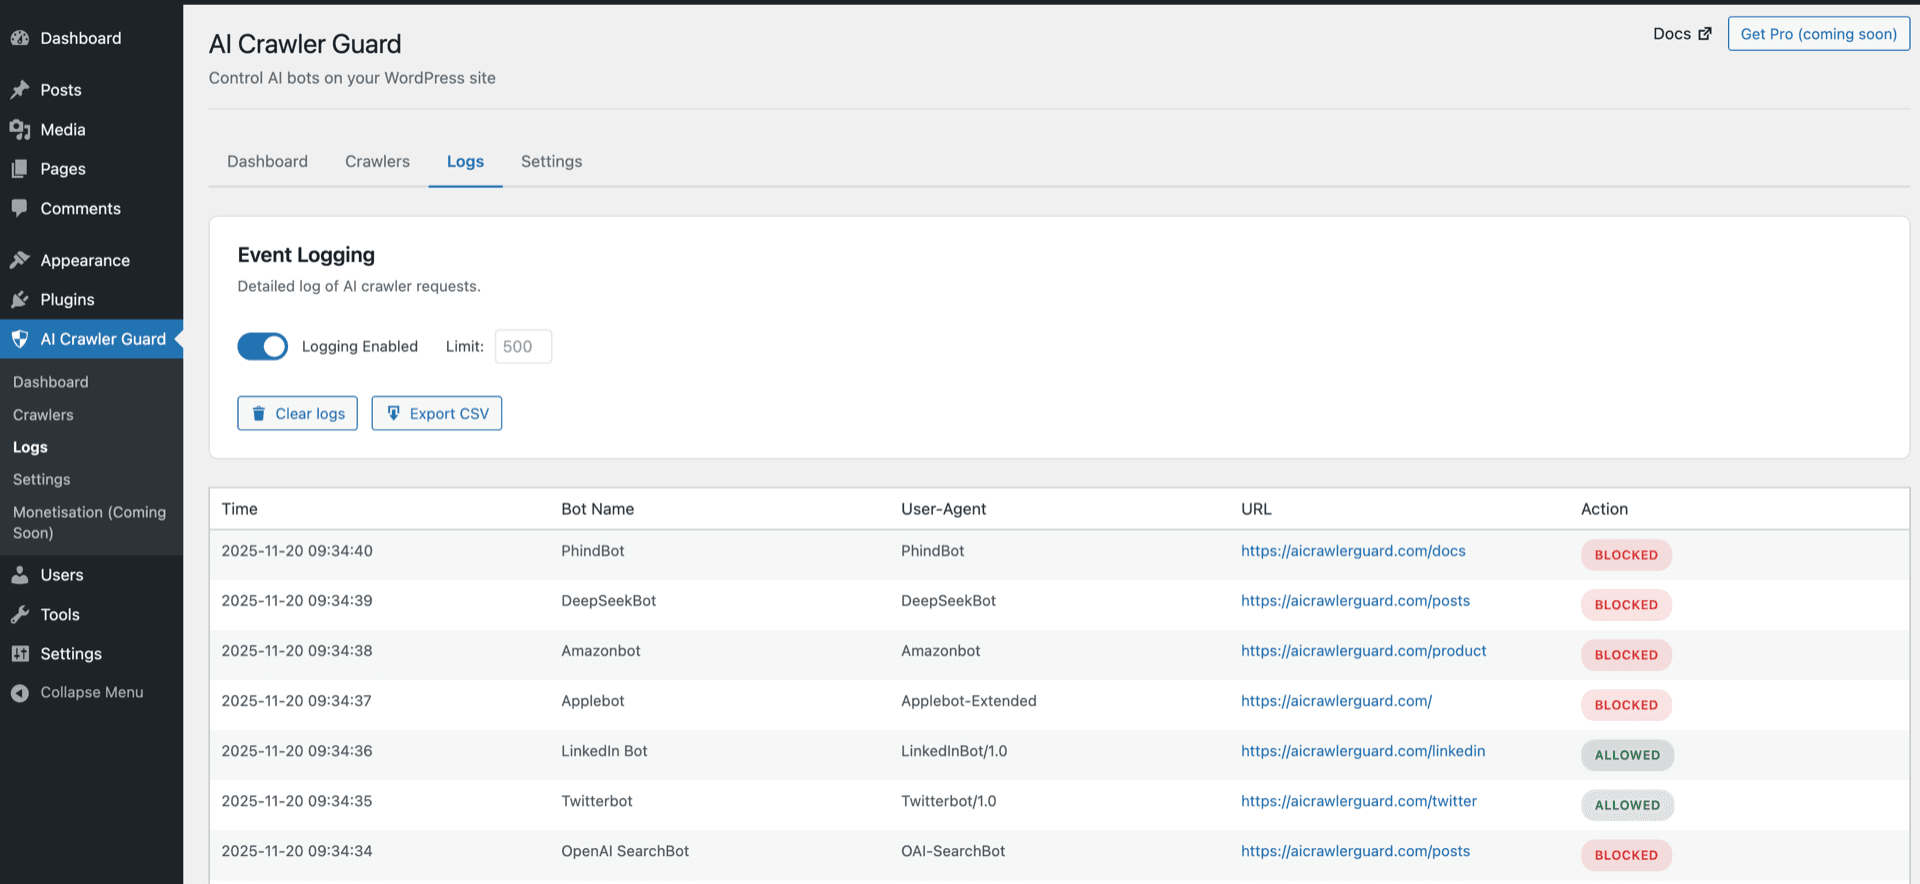1920x884 pixels.
Task: Click the Action column header
Action: coord(1604,509)
